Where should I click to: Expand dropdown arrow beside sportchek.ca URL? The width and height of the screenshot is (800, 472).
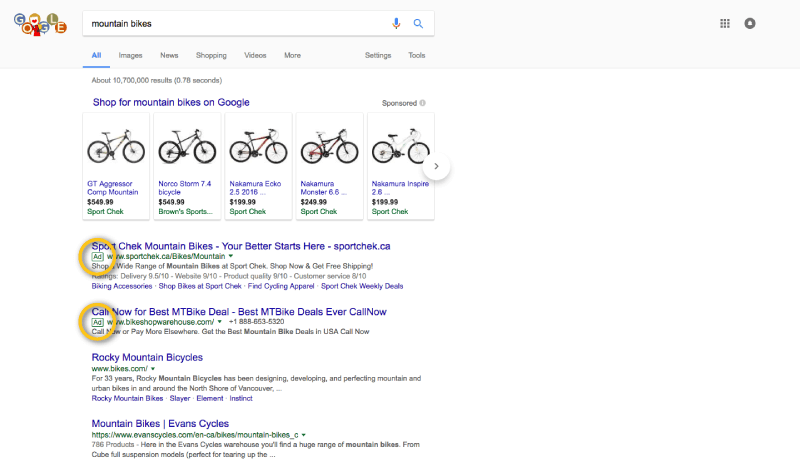pyautogui.click(x=231, y=256)
